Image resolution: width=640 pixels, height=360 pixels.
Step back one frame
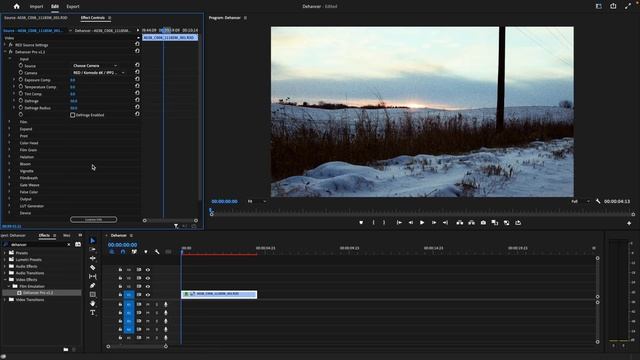411,223
